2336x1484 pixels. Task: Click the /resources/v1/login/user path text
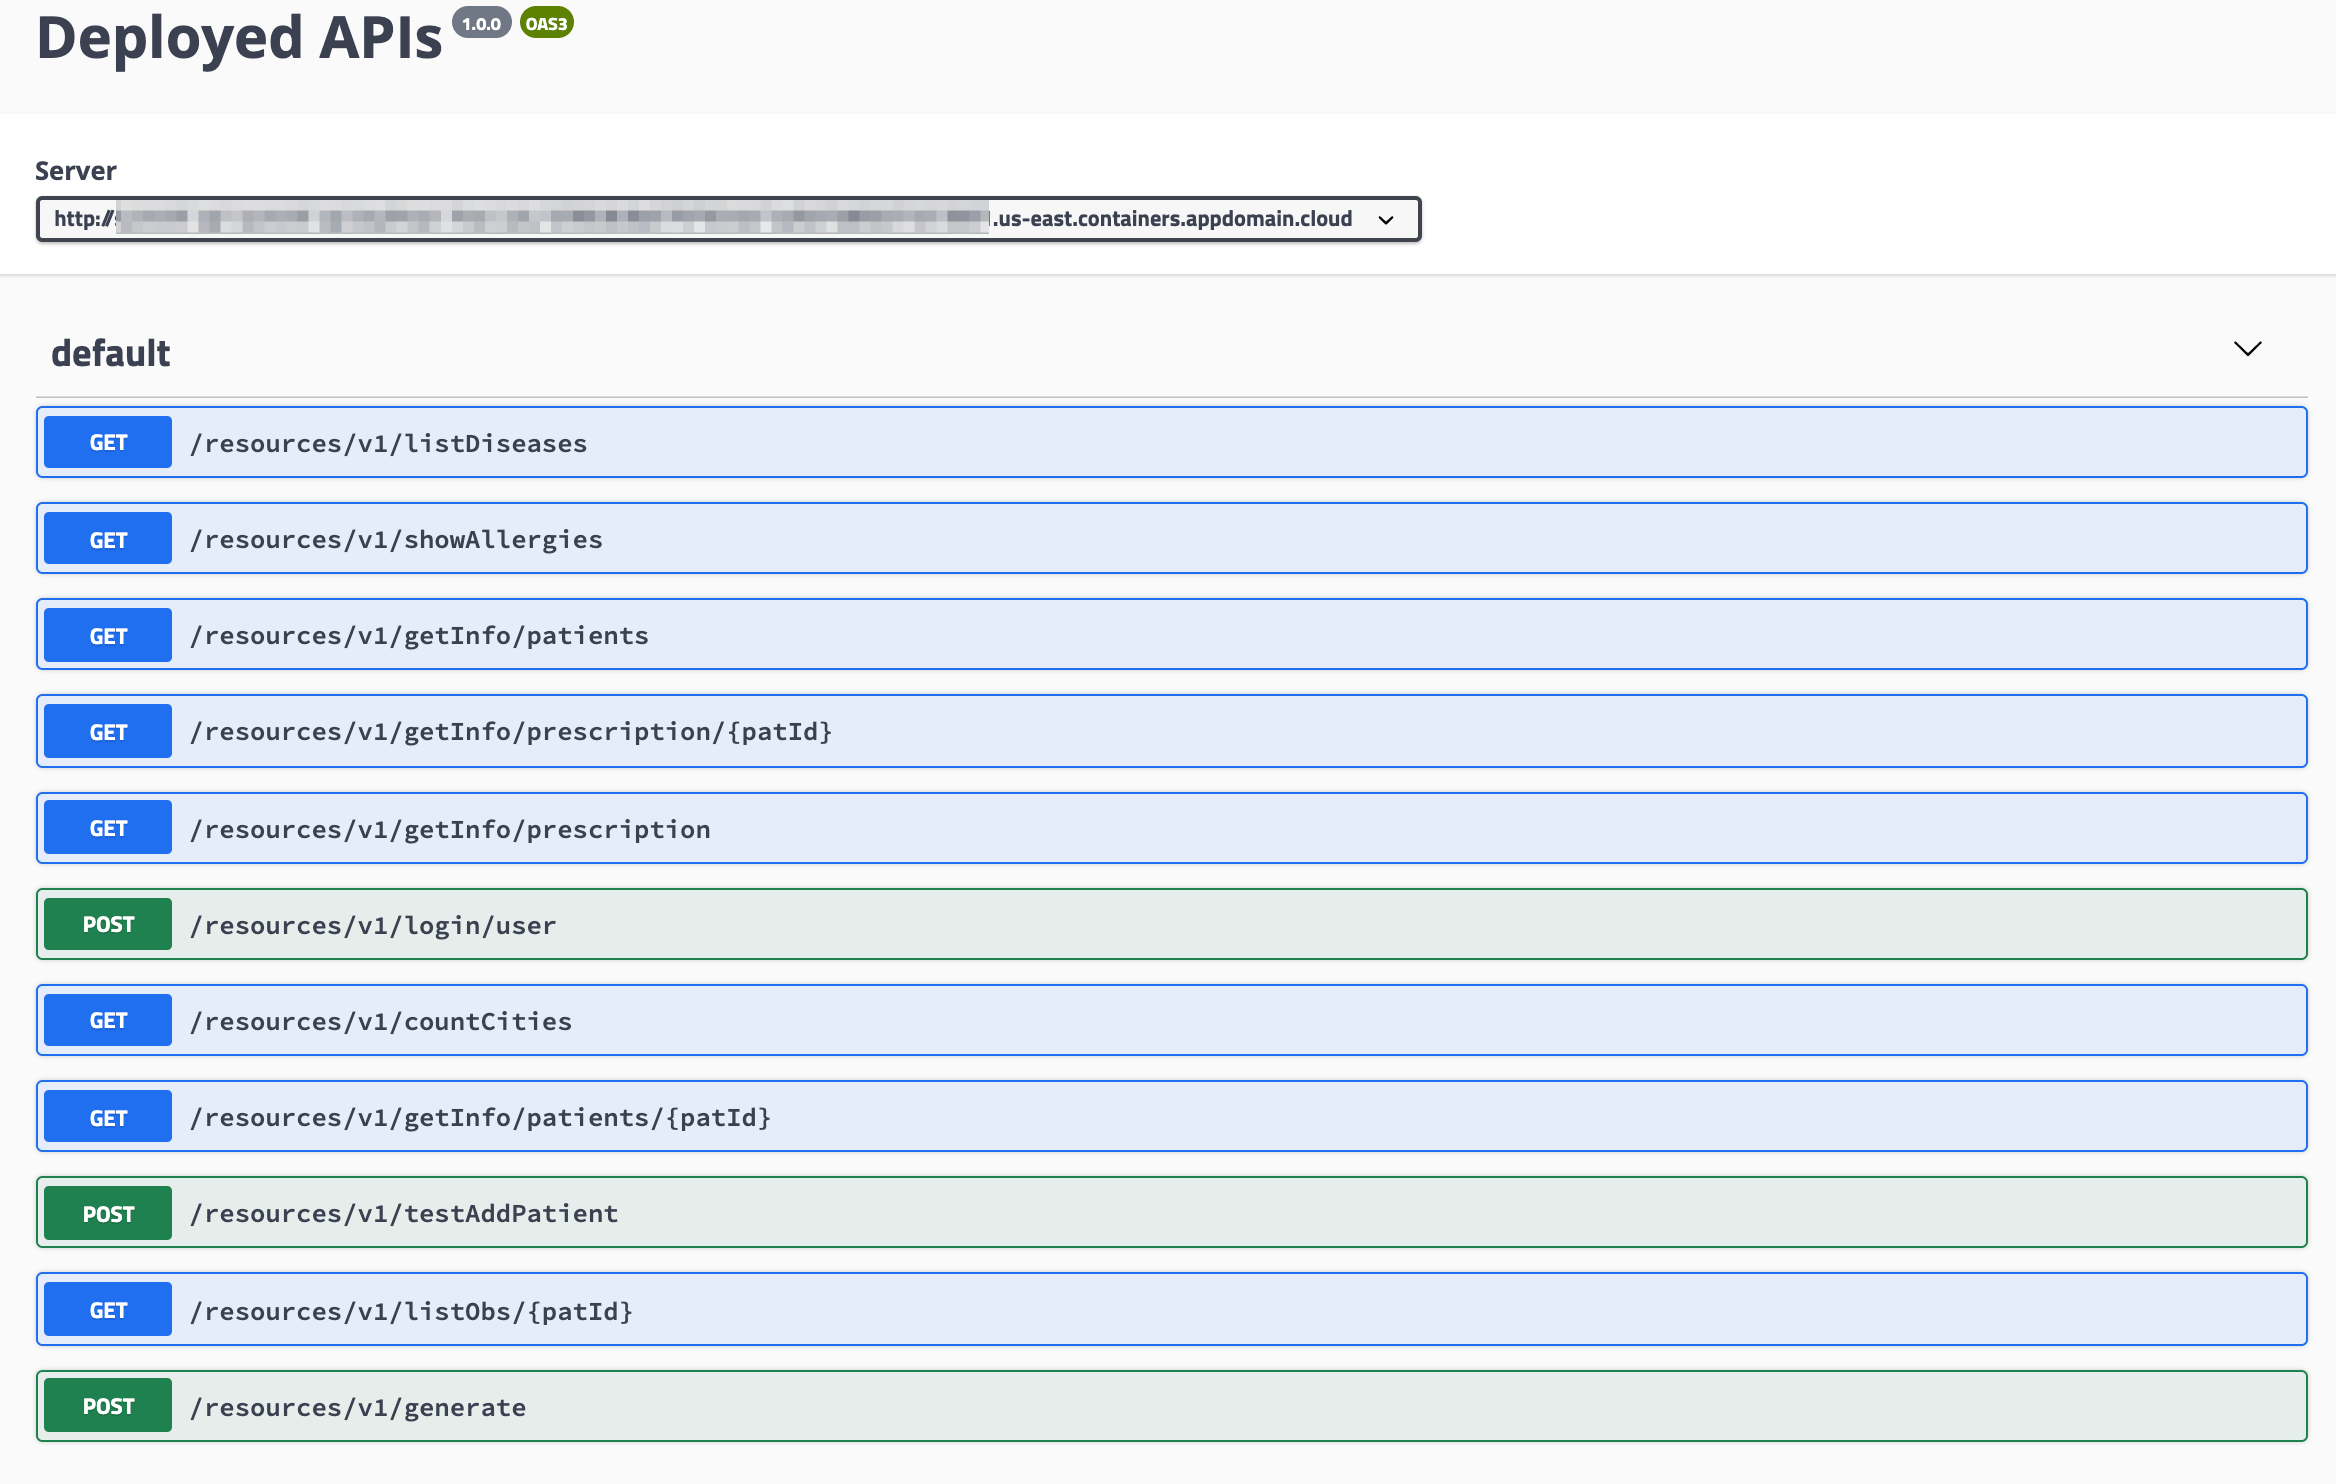coord(373,925)
